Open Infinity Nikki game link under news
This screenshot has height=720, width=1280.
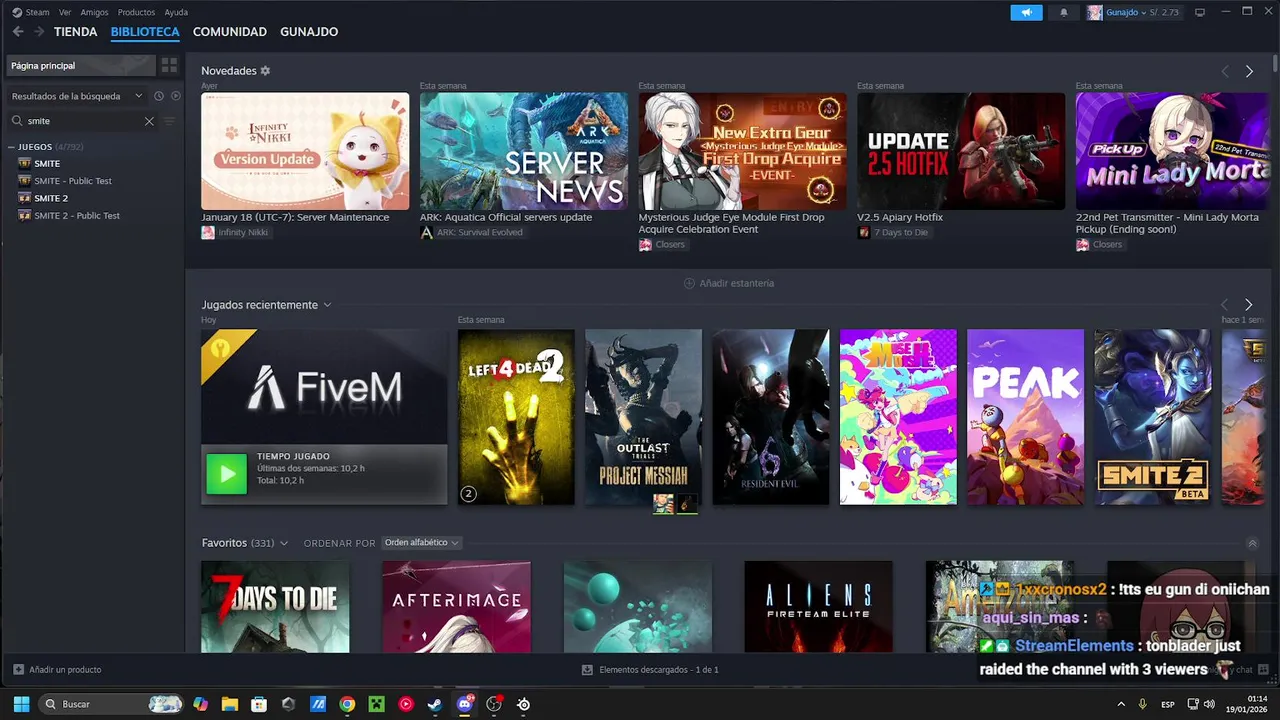point(238,232)
